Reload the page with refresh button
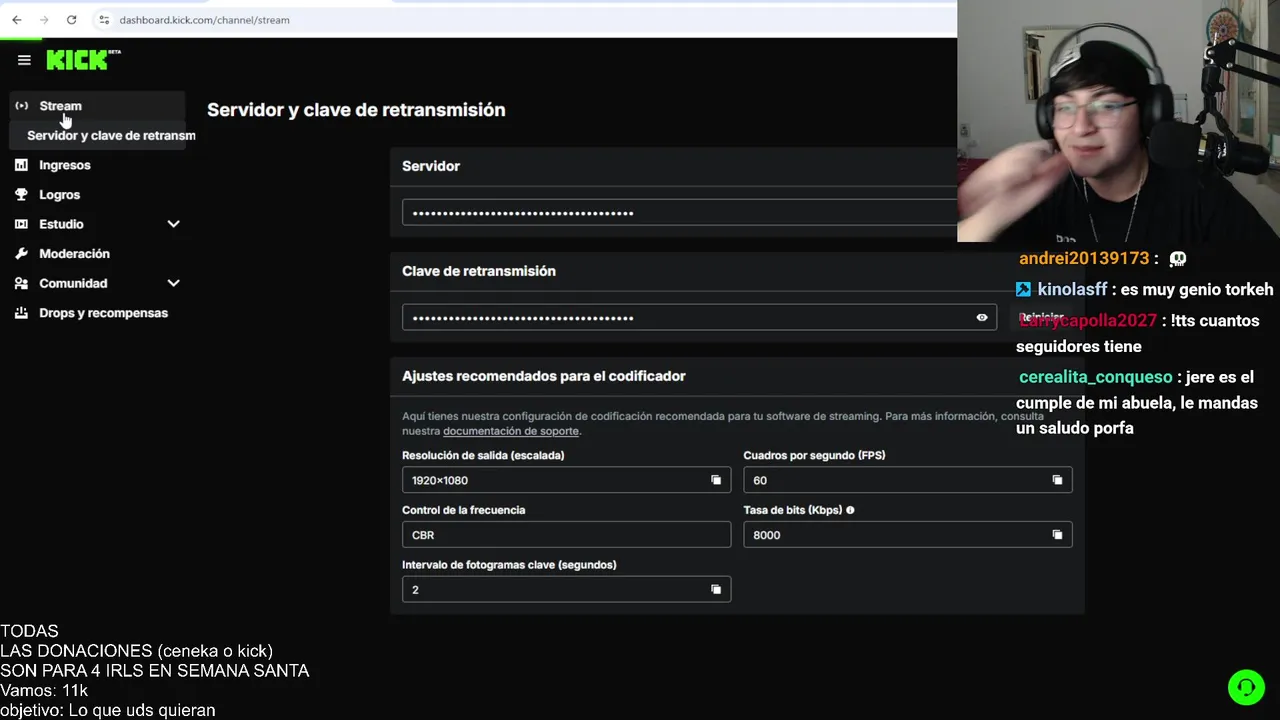1280x720 pixels. coord(71,20)
